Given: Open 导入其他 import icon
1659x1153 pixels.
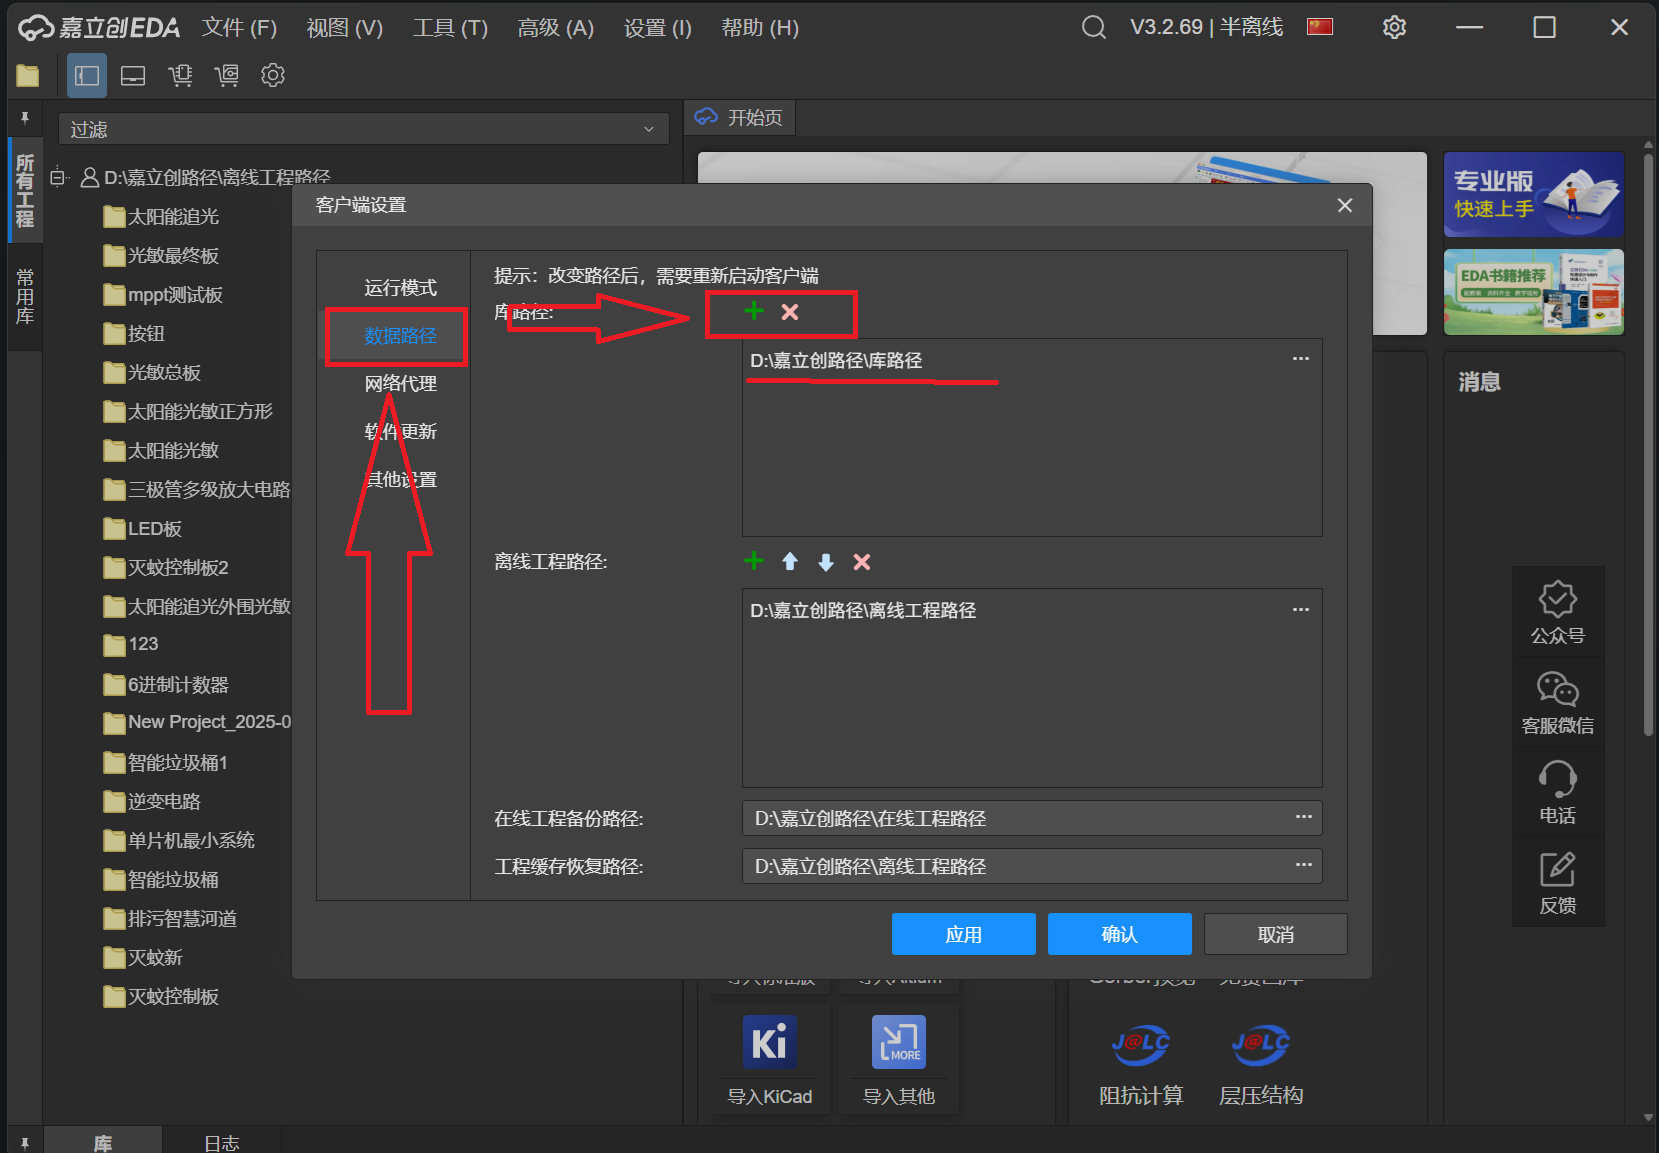Looking at the screenshot, I should (x=898, y=1042).
